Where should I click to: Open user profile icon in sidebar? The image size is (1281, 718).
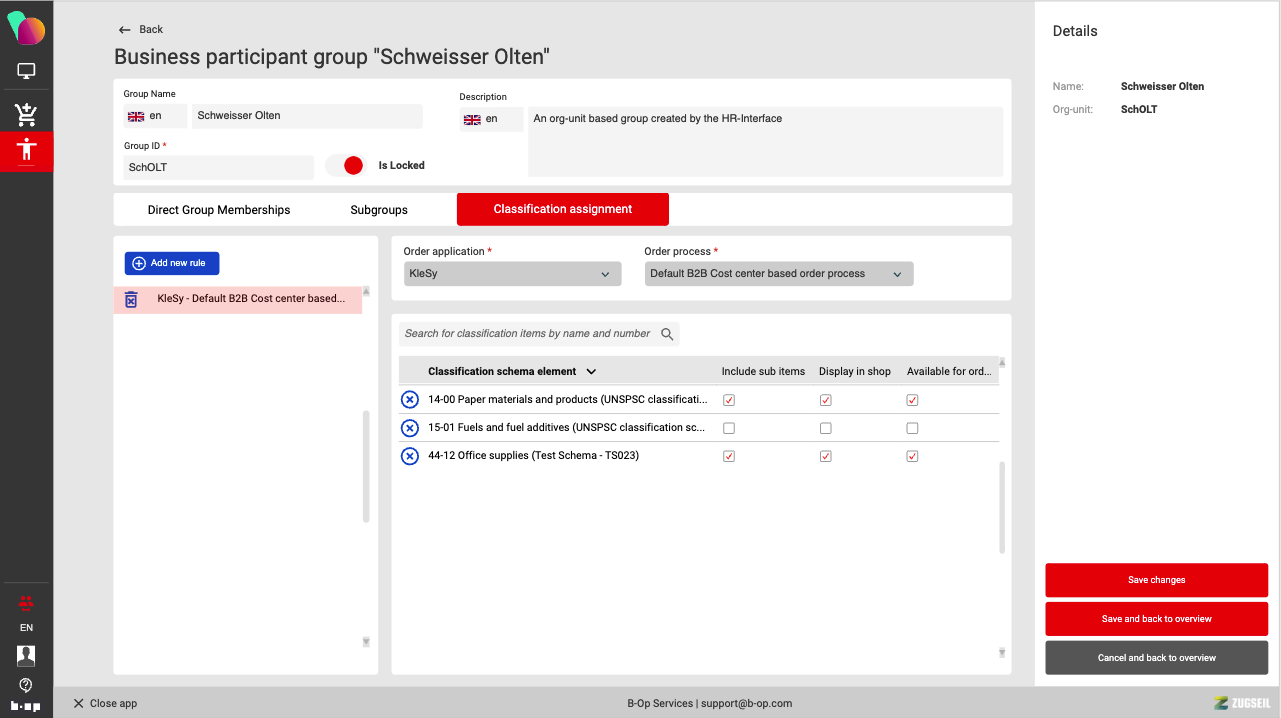pos(26,655)
